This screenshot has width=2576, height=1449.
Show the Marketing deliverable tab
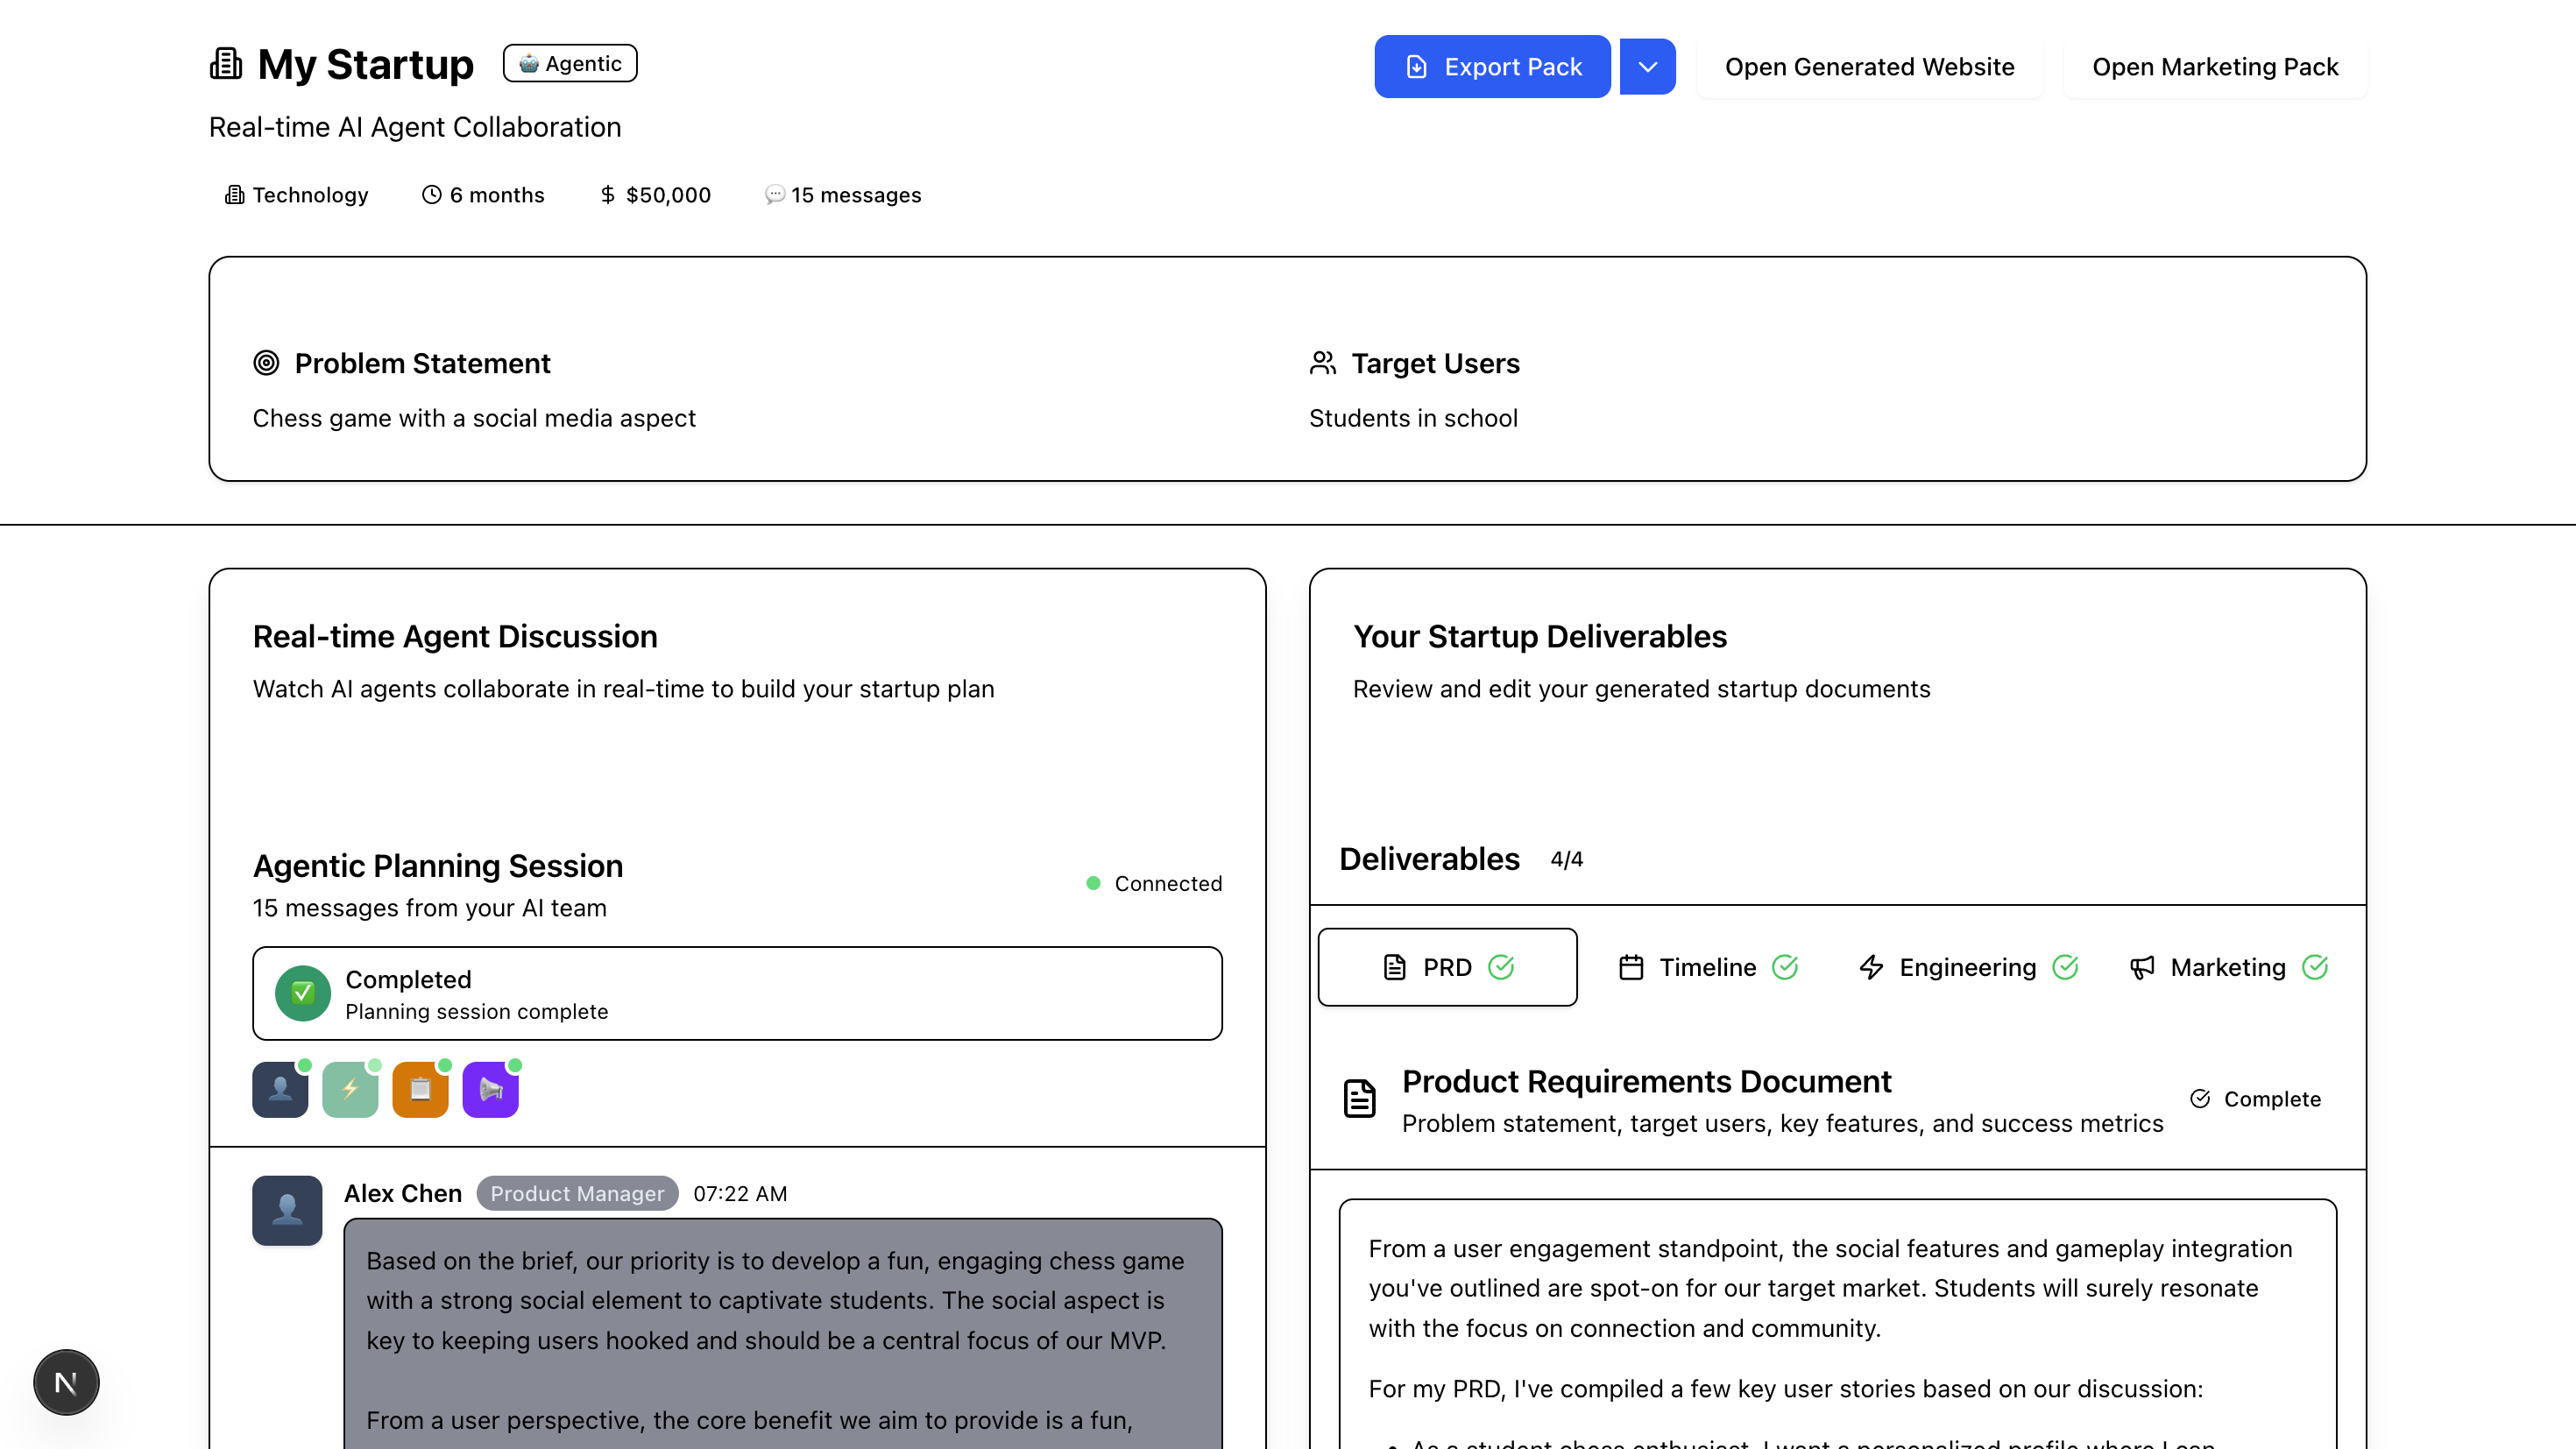point(2228,967)
